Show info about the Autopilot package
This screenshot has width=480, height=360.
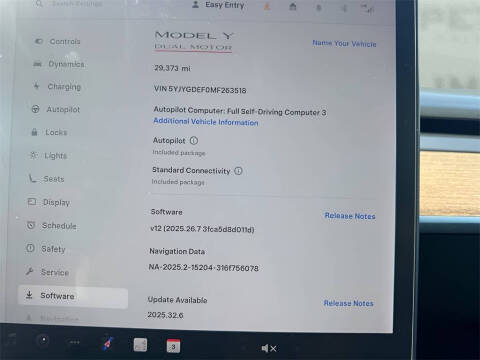pos(194,141)
